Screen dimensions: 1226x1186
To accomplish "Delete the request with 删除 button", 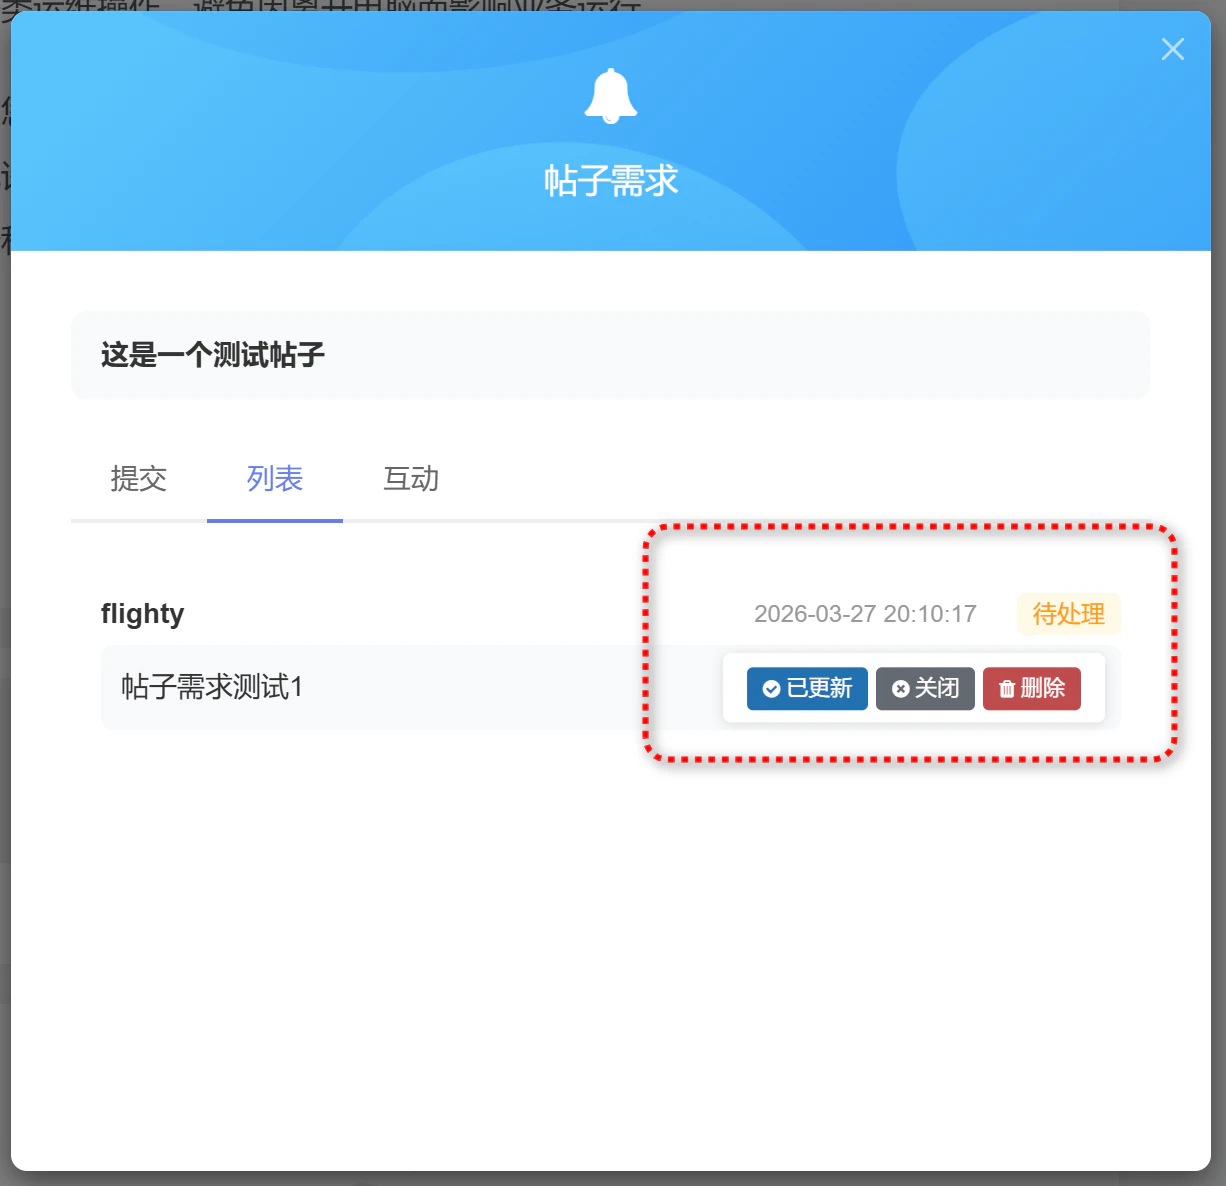I will click(1032, 689).
